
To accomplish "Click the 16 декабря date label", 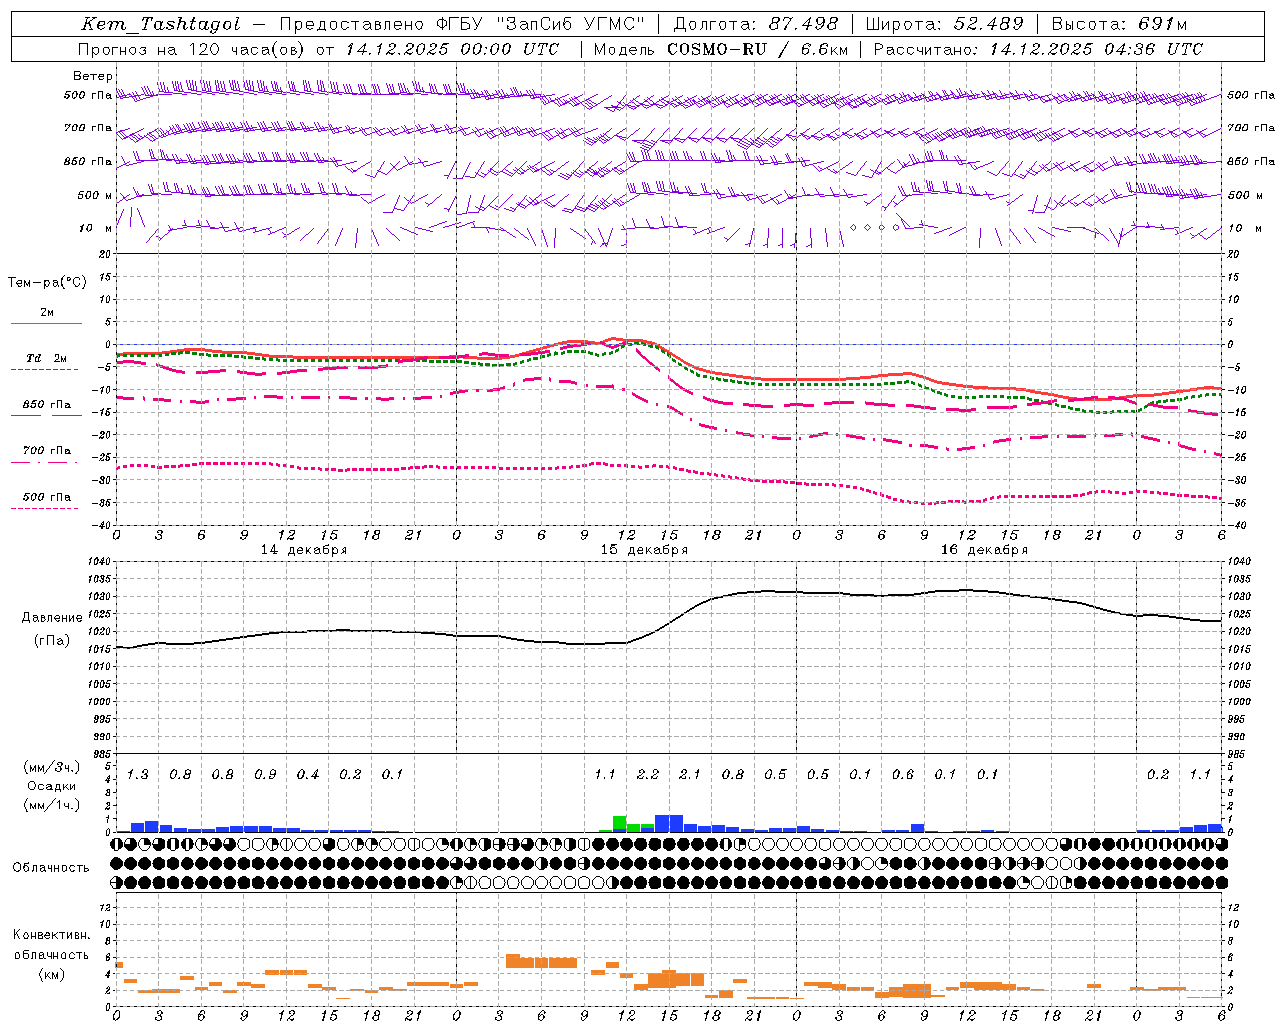I will (984, 550).
